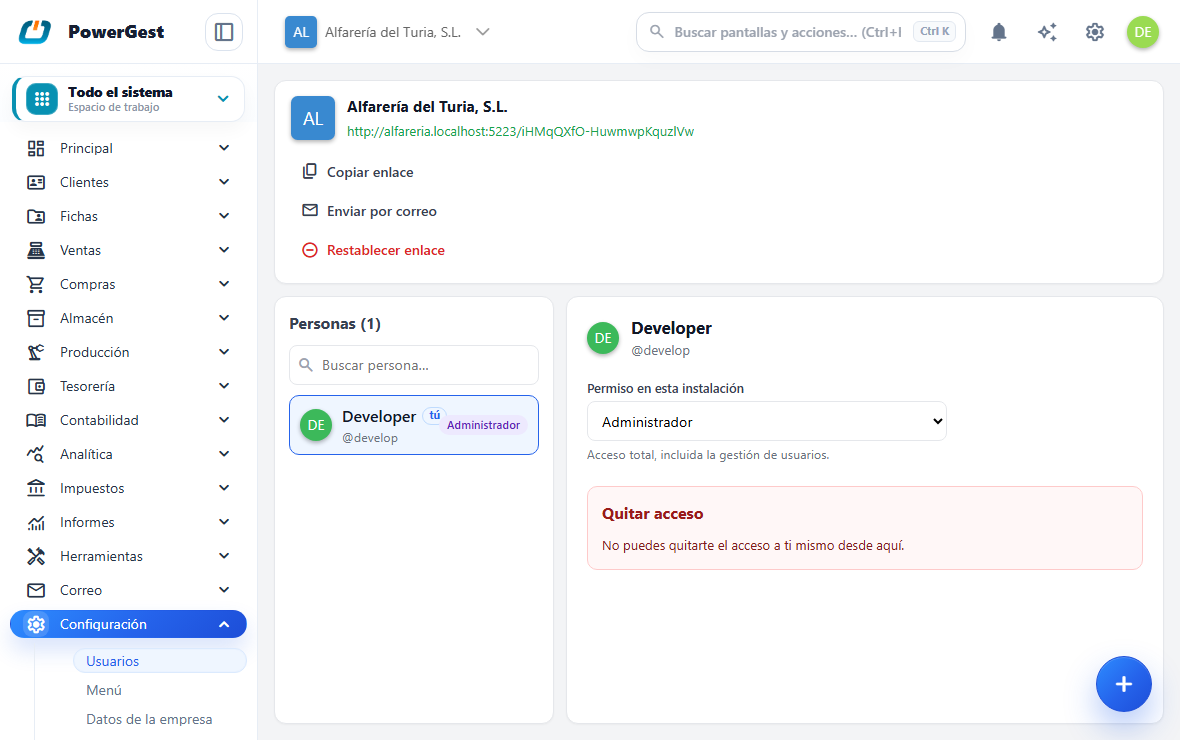Expand the Clientes section chevron

pyautogui.click(x=224, y=182)
